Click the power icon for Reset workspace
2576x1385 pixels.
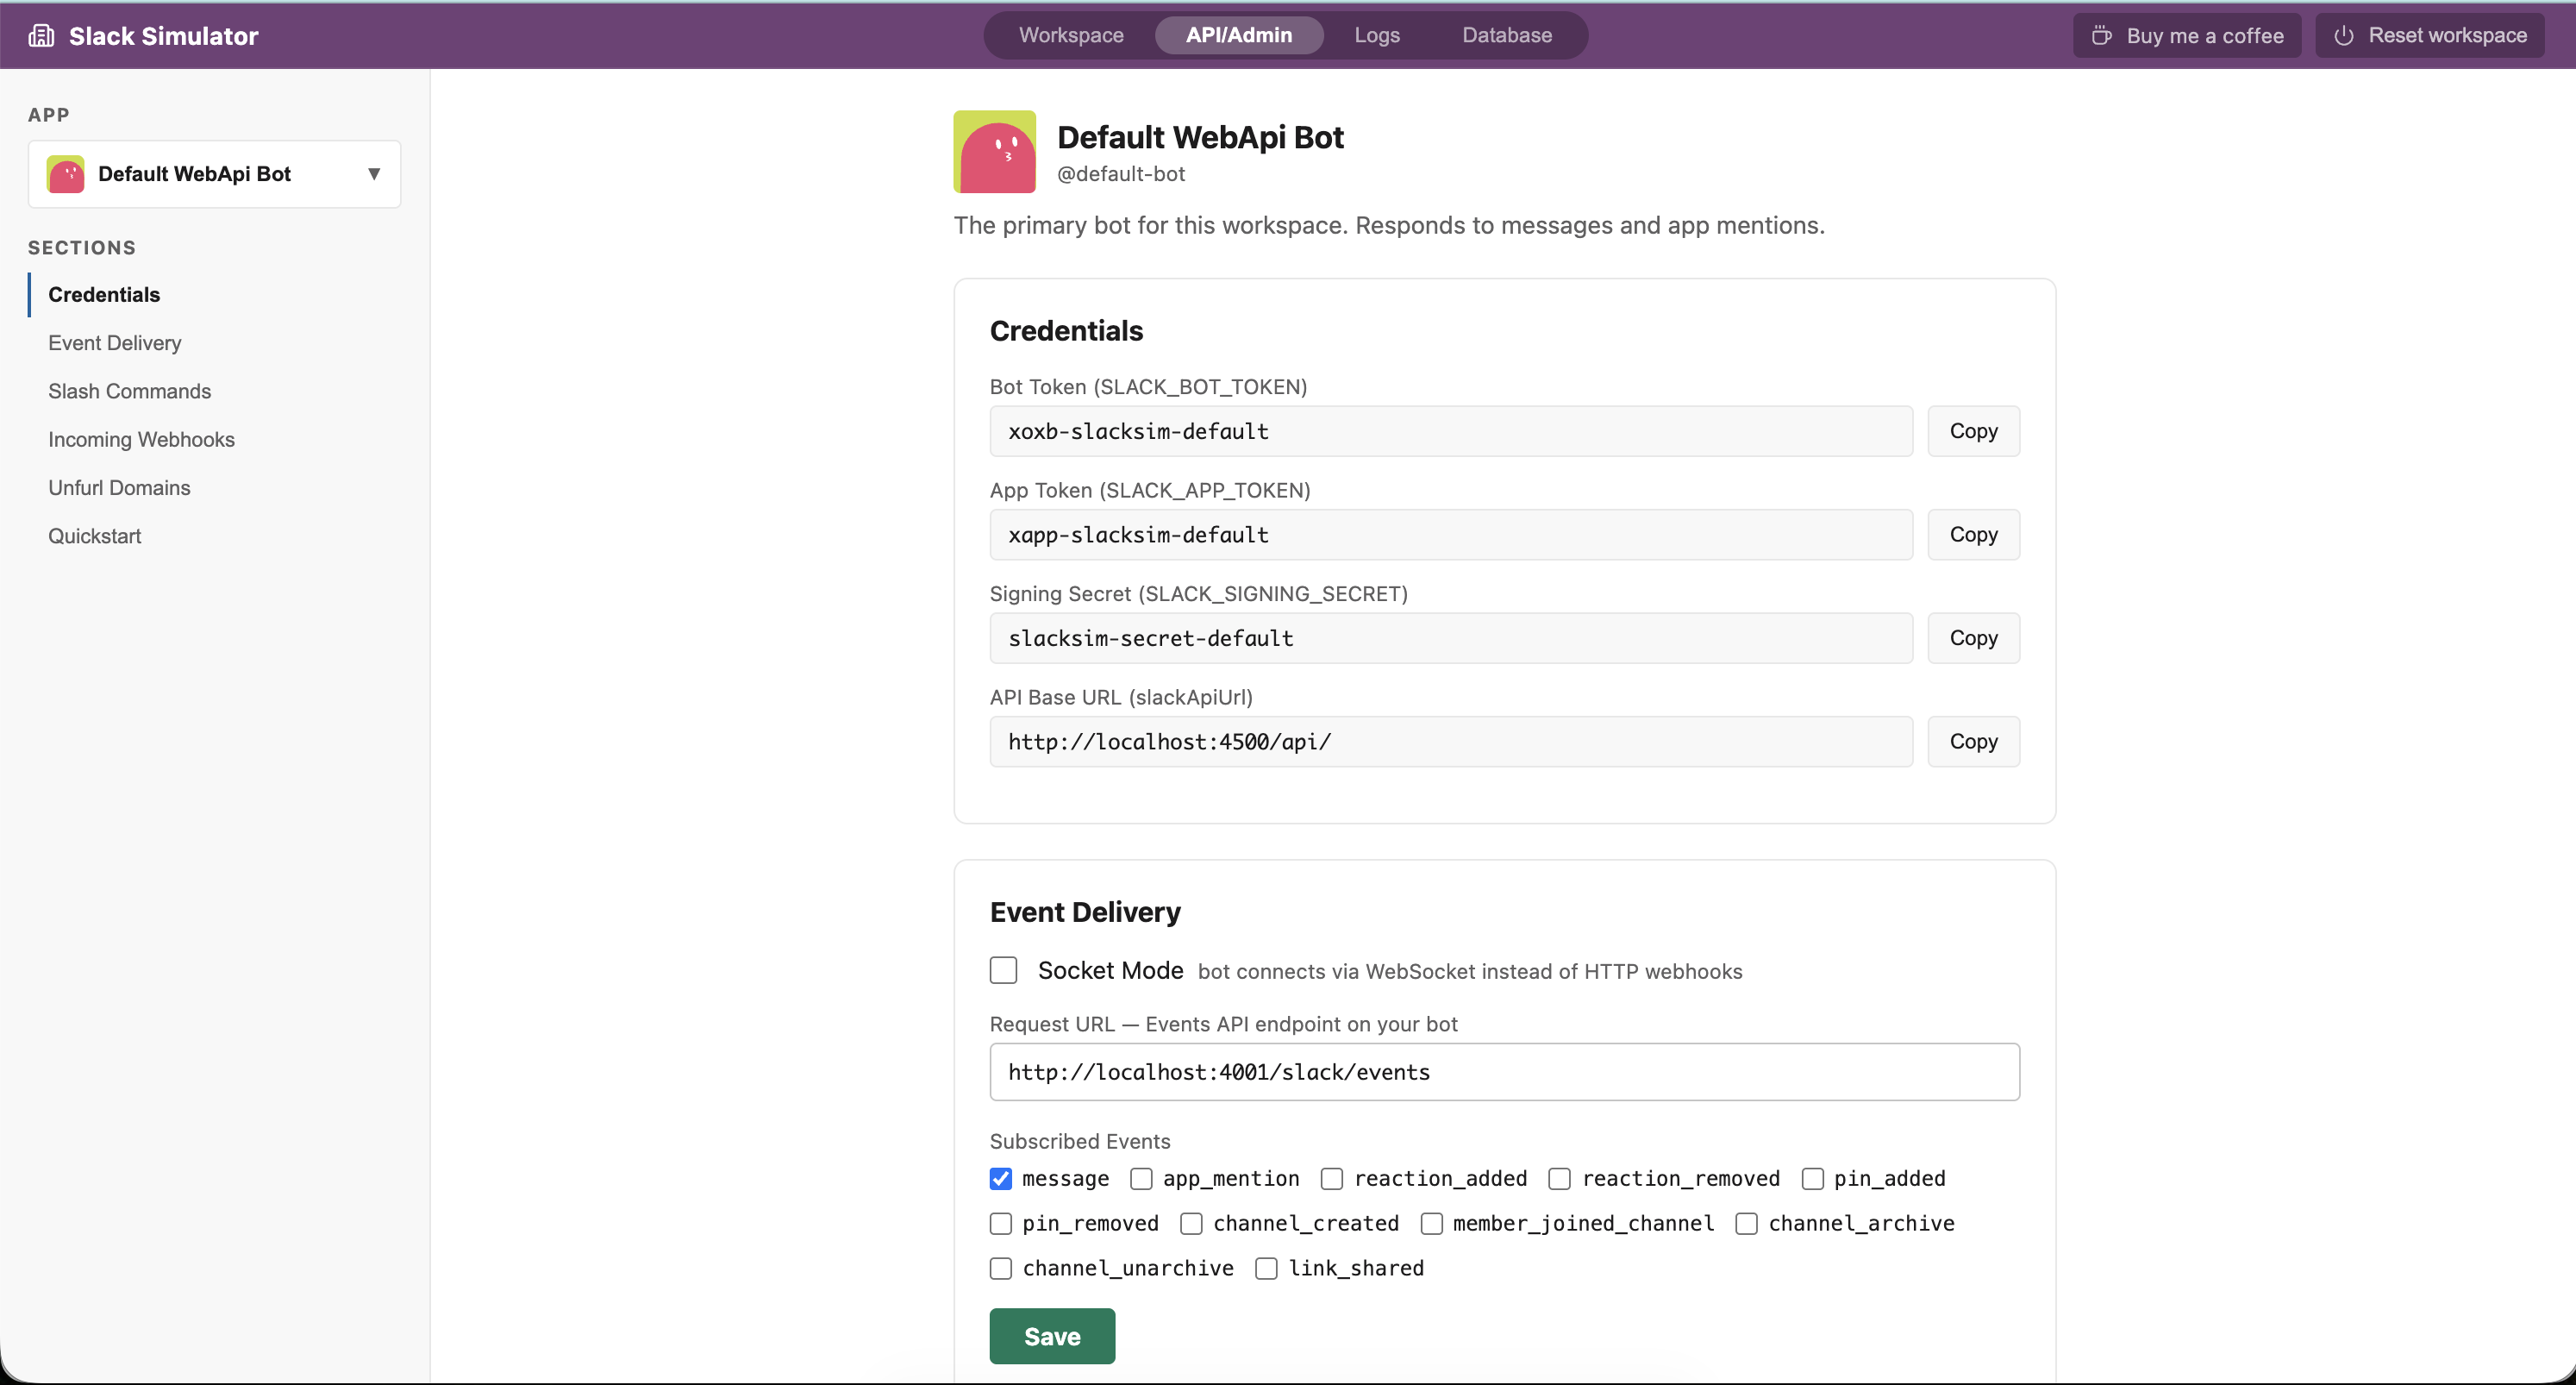click(2343, 36)
